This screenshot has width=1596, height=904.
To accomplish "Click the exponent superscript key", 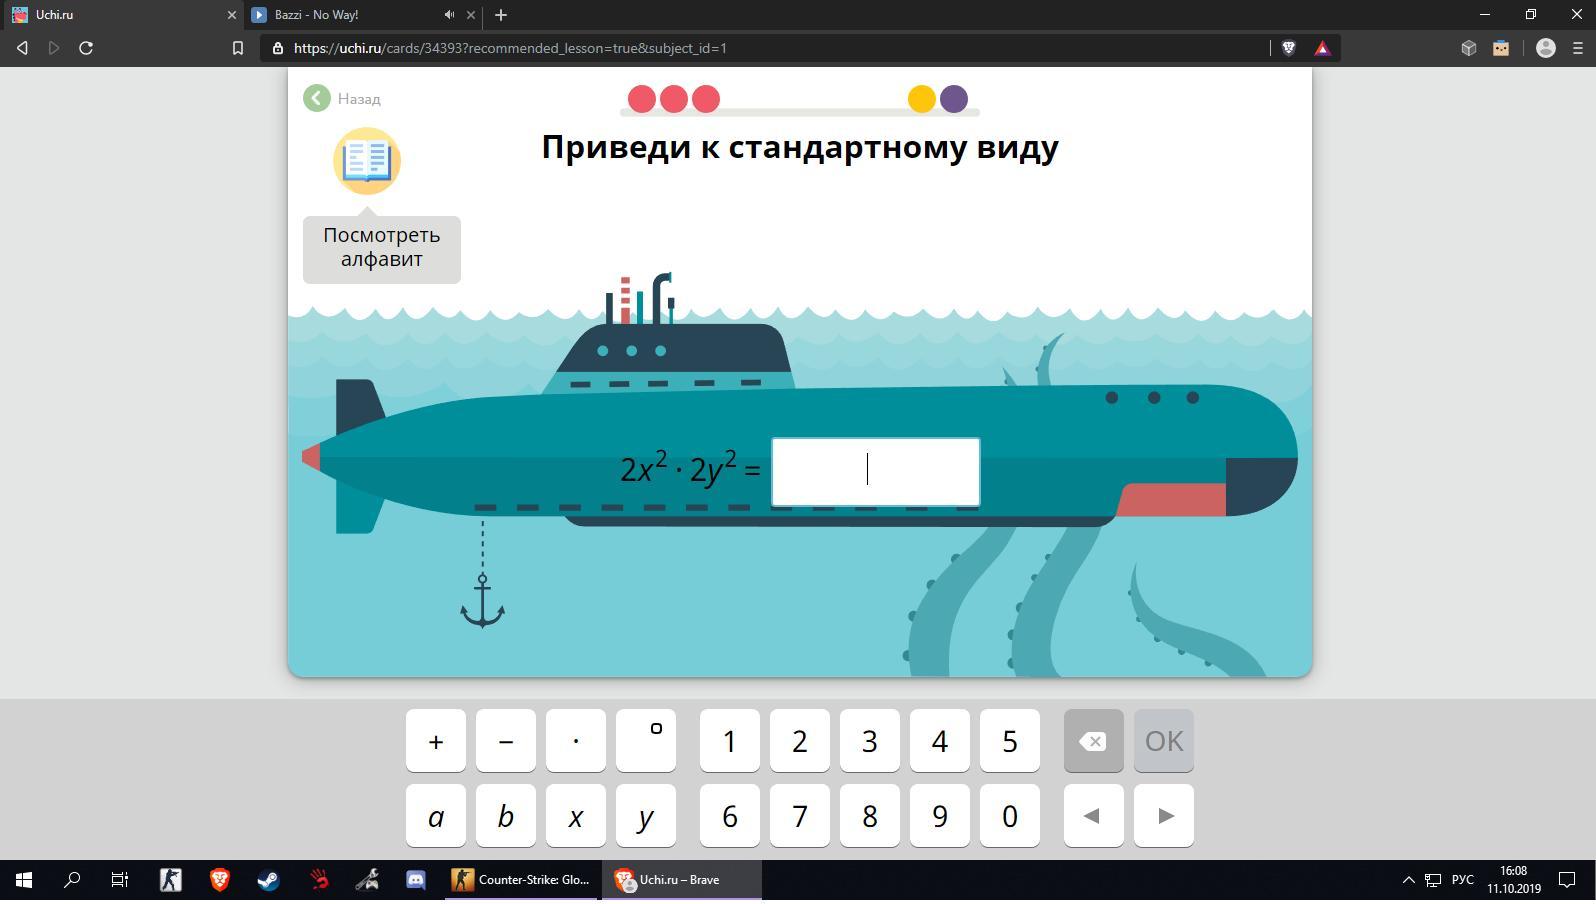I will [646, 741].
